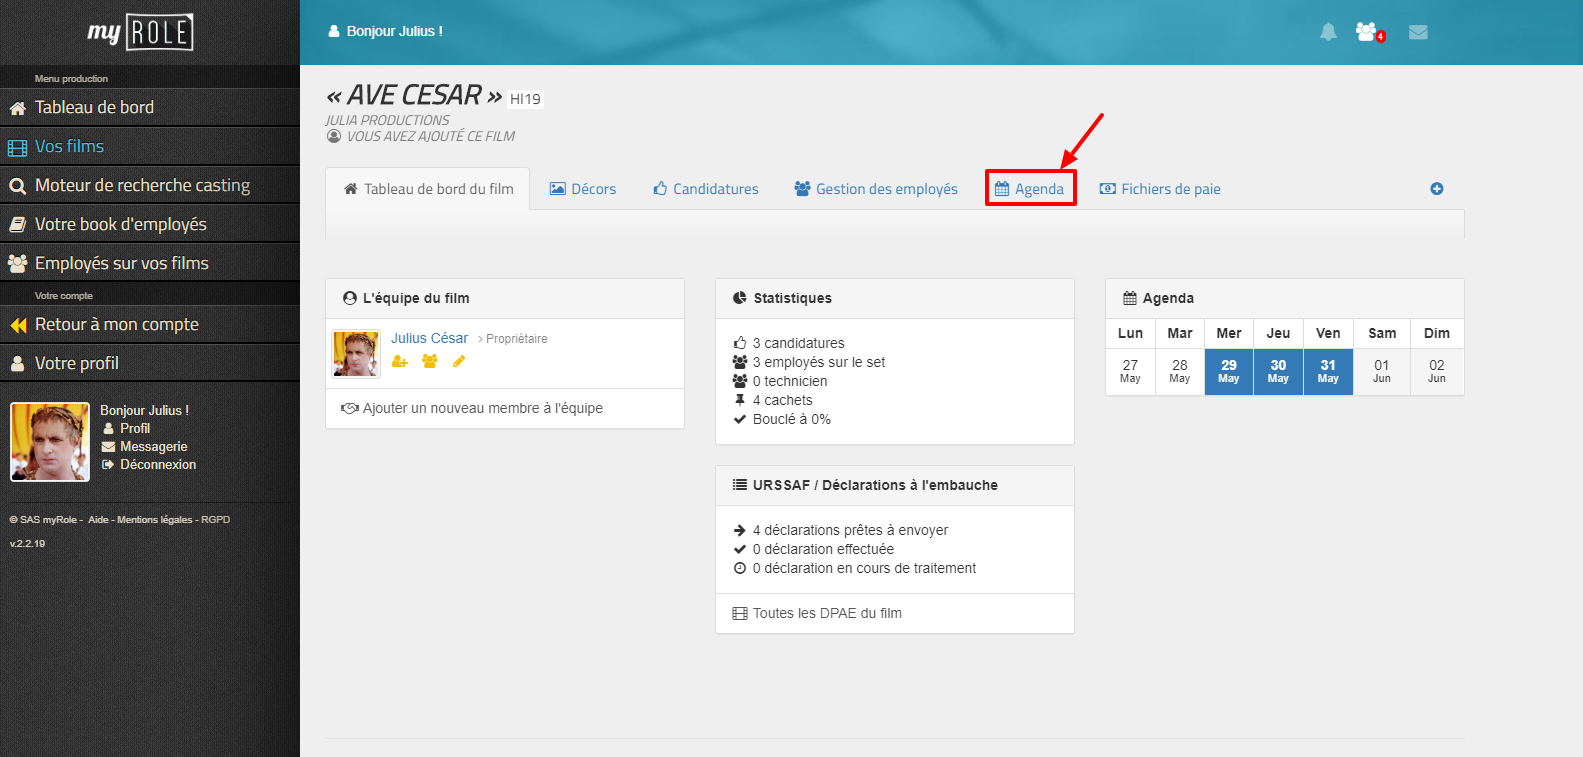Image resolution: width=1583 pixels, height=757 pixels.
Task: Open Votre book d'employés
Action: point(150,225)
